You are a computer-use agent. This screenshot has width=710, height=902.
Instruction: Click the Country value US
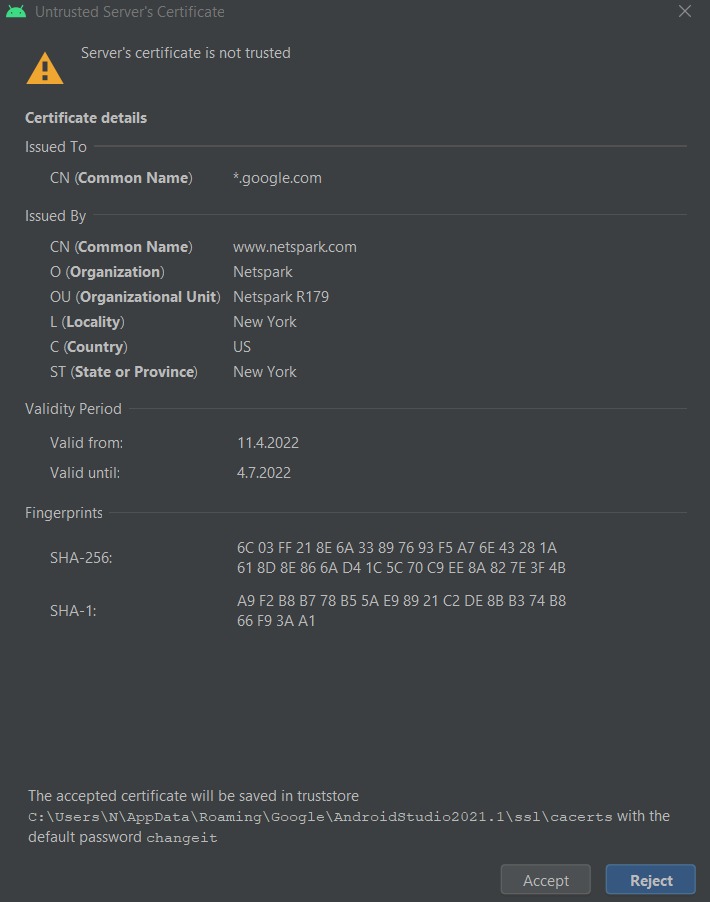[x=242, y=347]
